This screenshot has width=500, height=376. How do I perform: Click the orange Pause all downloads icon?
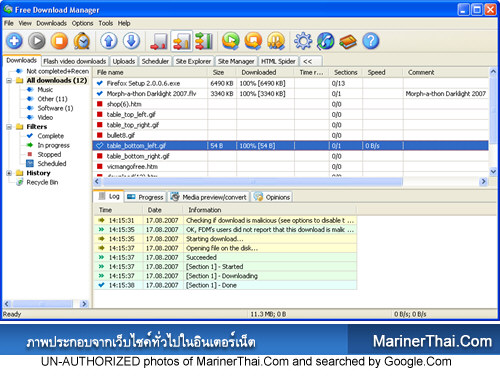(x=276, y=41)
